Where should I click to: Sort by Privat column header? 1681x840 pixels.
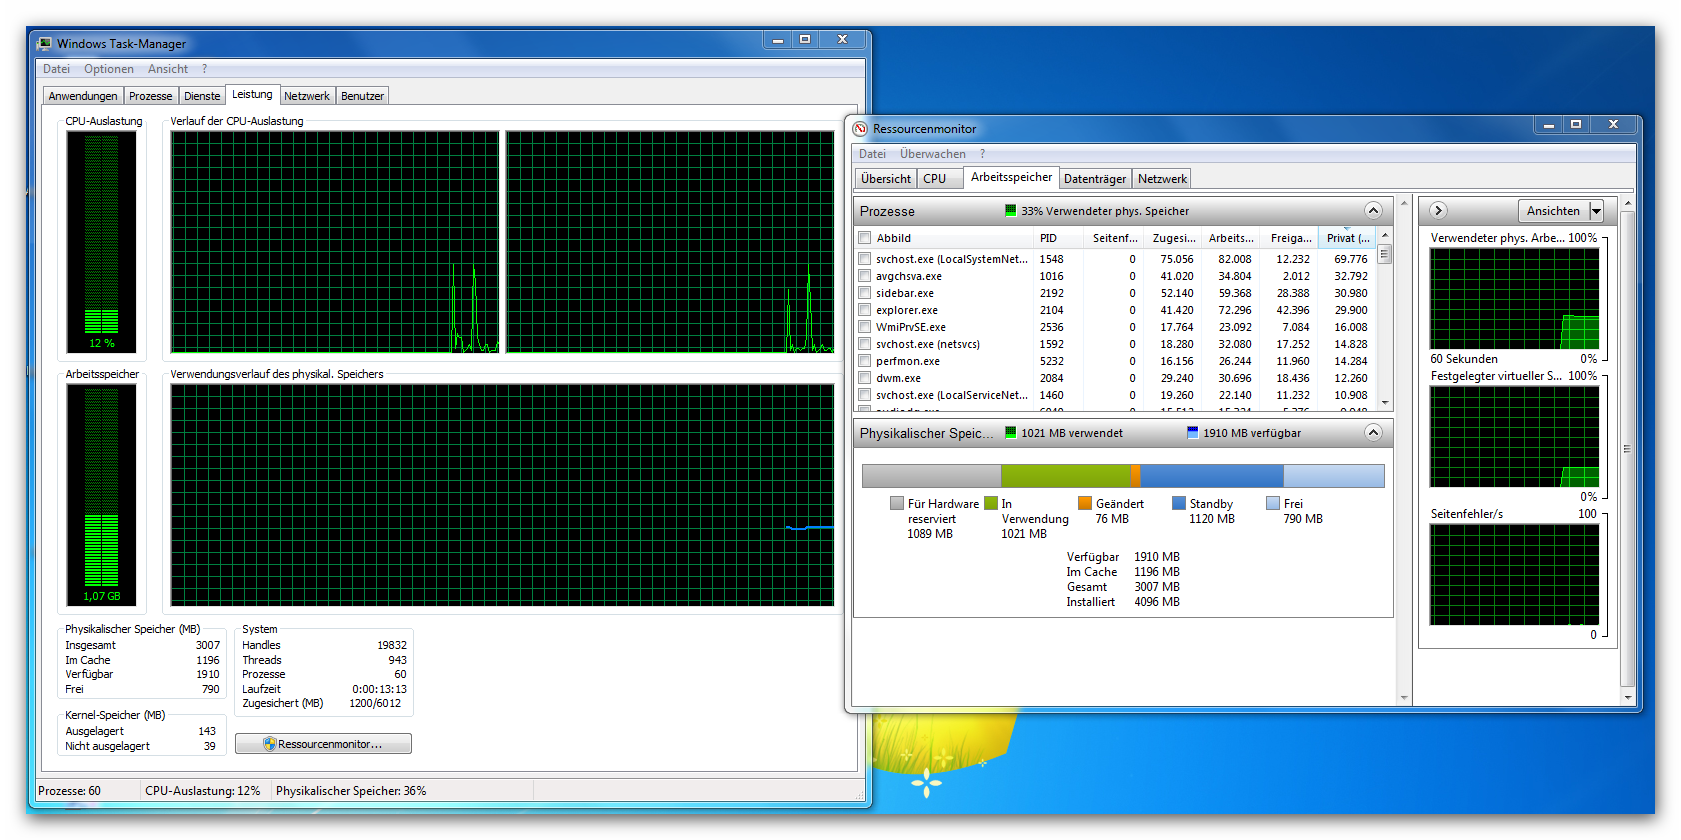tap(1347, 237)
